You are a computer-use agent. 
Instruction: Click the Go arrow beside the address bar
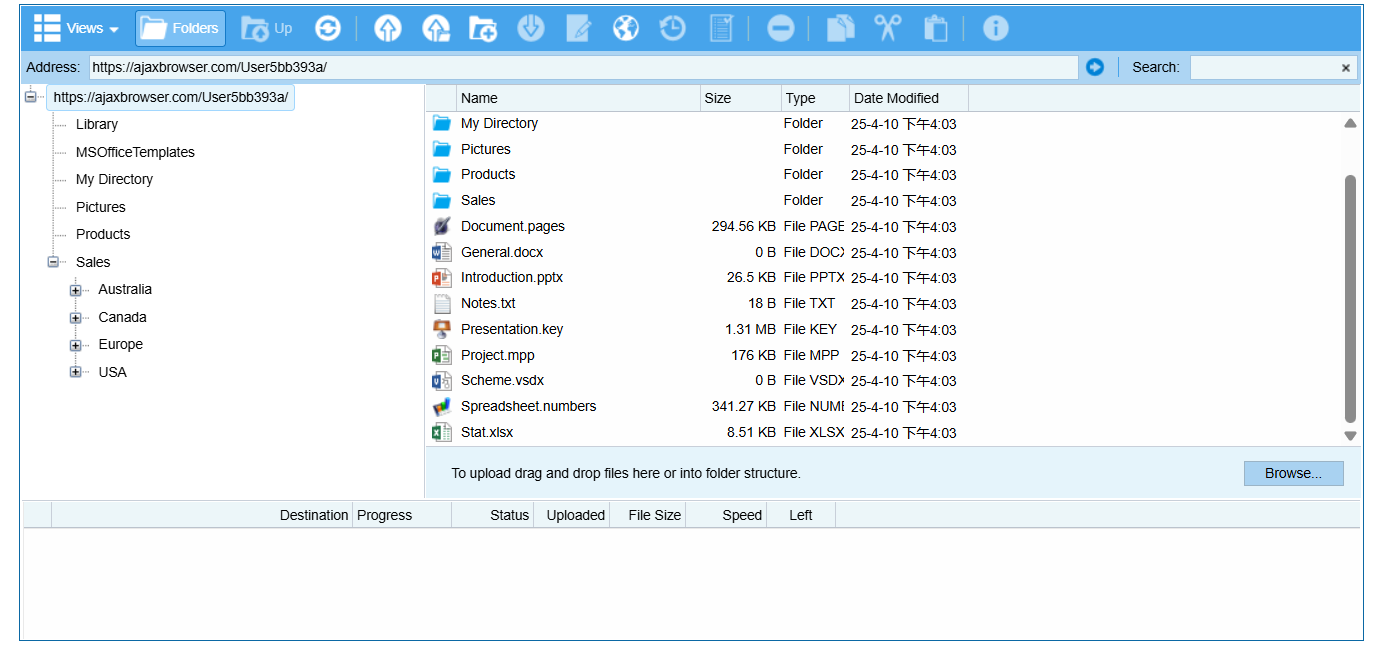point(1095,67)
